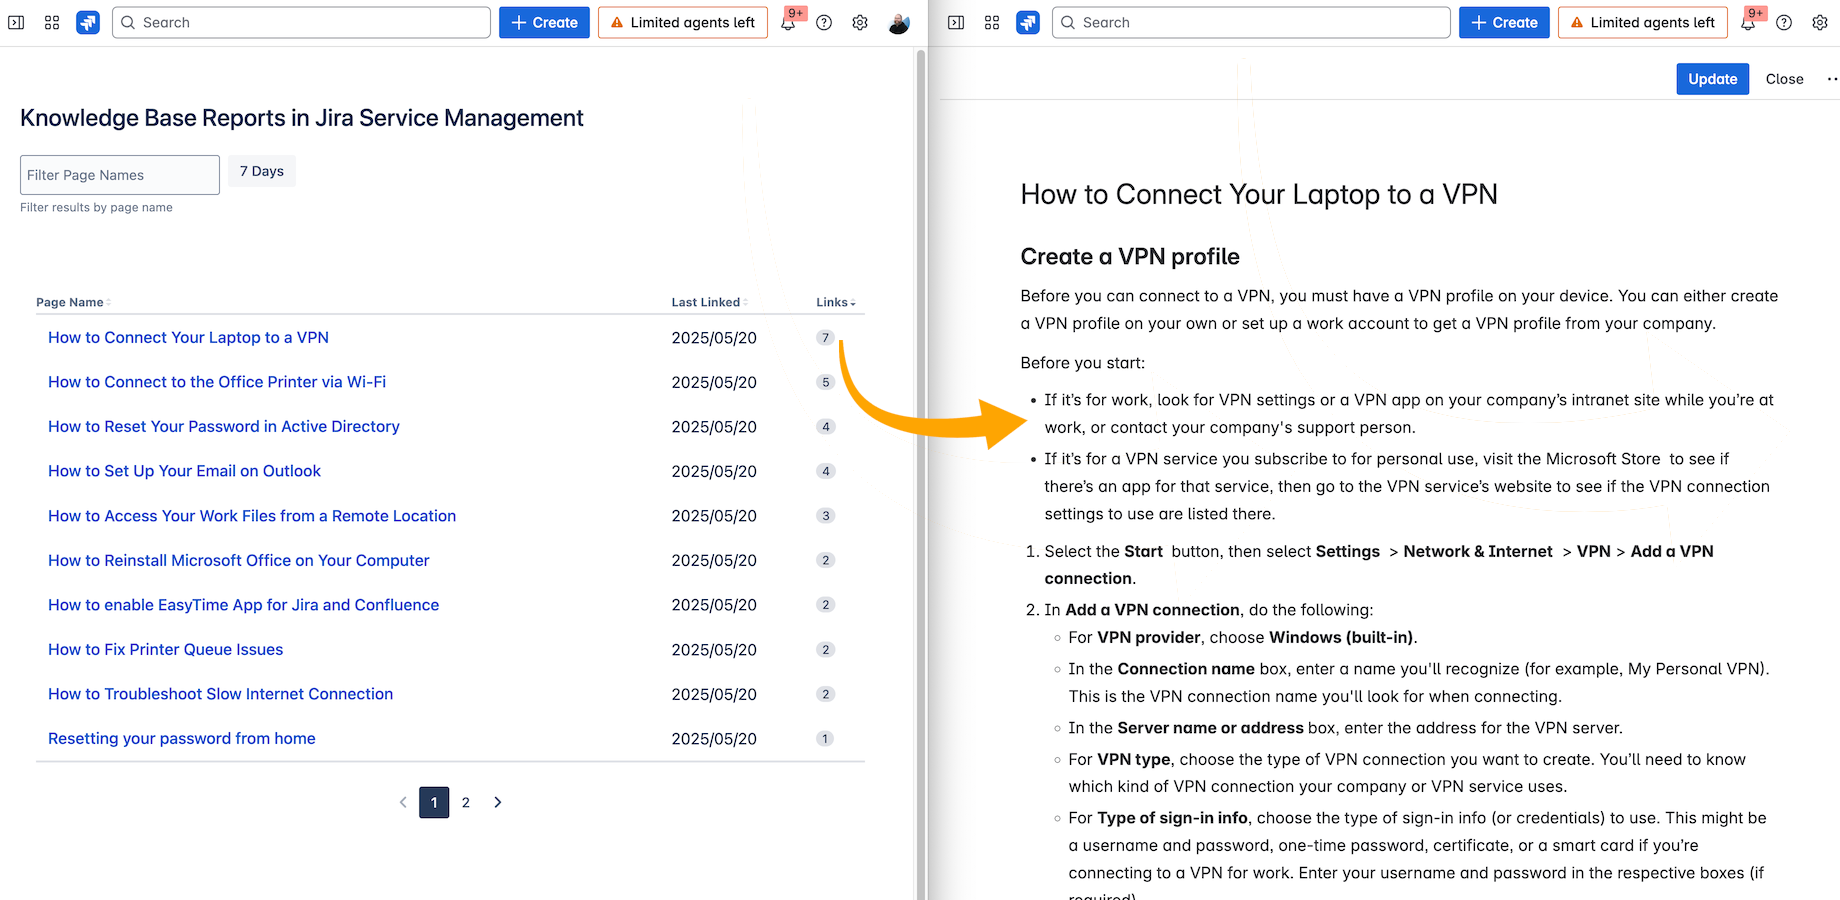Click Limited agents left in right window

point(1643,22)
